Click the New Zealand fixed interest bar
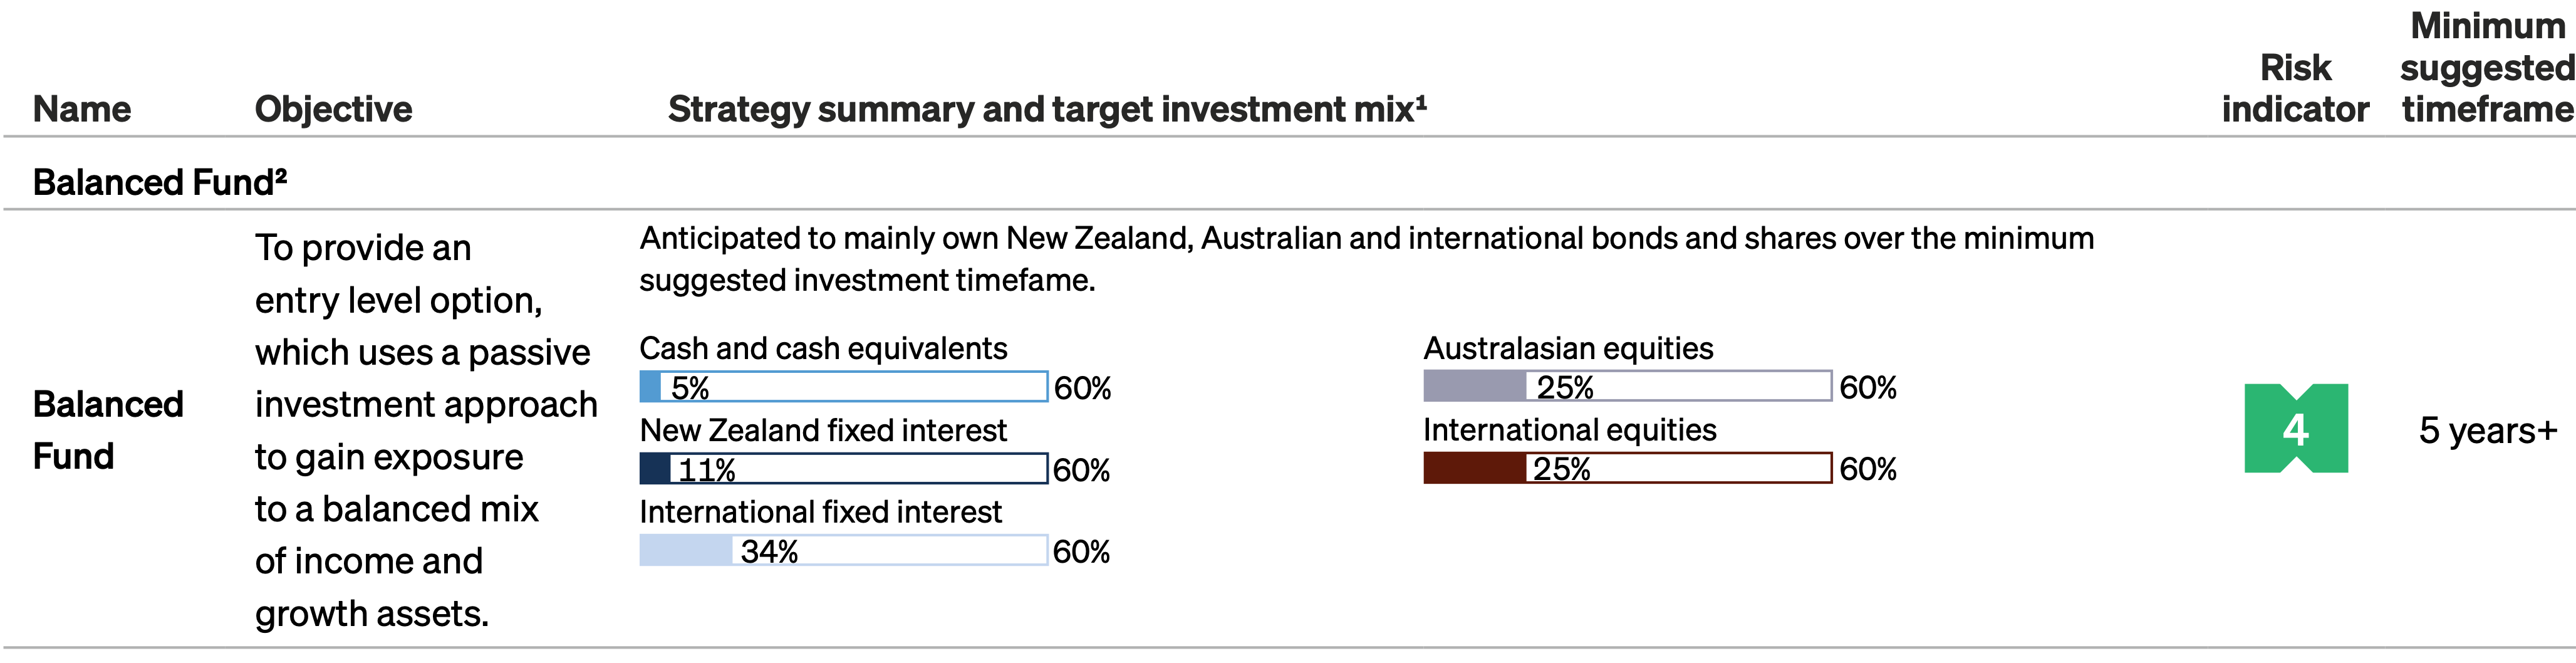Screen dimensions: 2576x663 click(843, 469)
